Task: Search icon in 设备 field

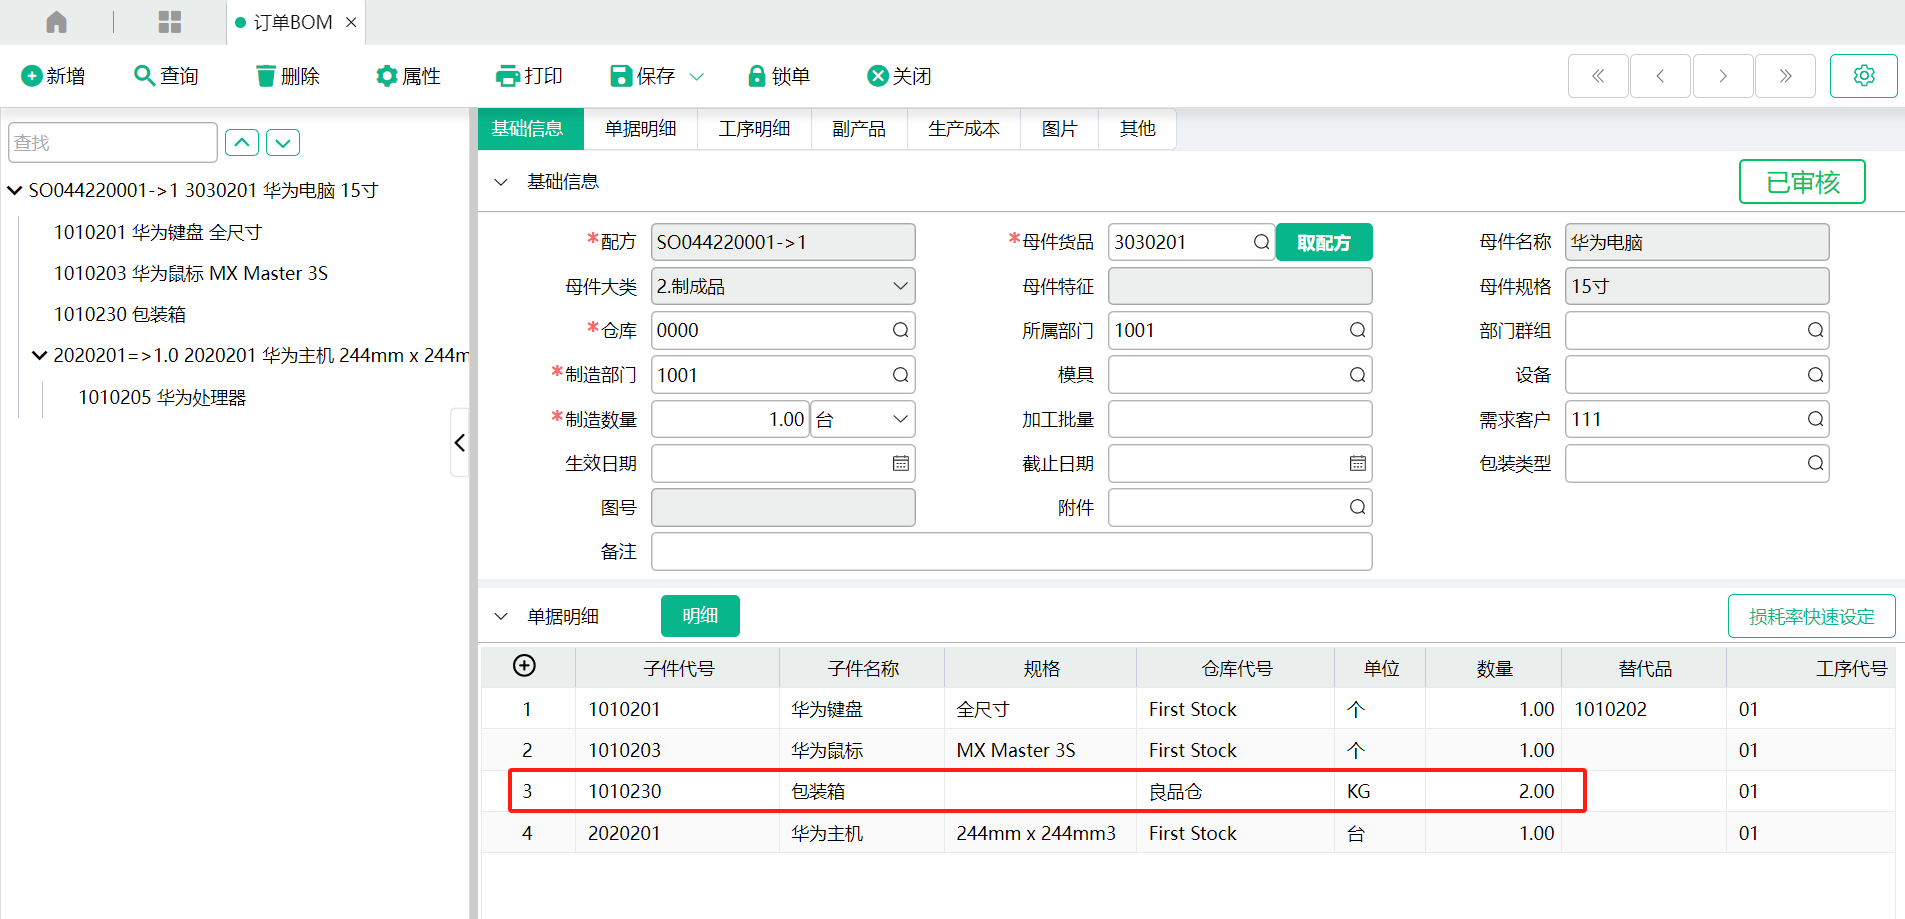Action: (1815, 375)
